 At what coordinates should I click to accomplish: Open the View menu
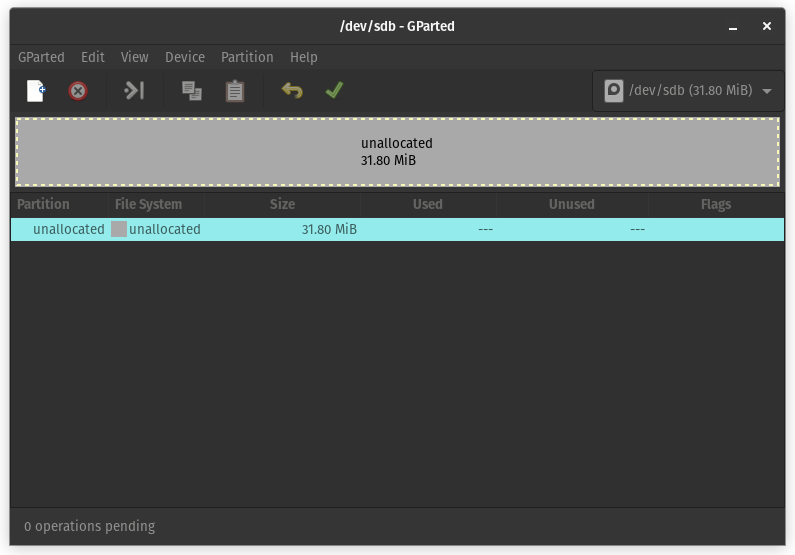coord(134,57)
